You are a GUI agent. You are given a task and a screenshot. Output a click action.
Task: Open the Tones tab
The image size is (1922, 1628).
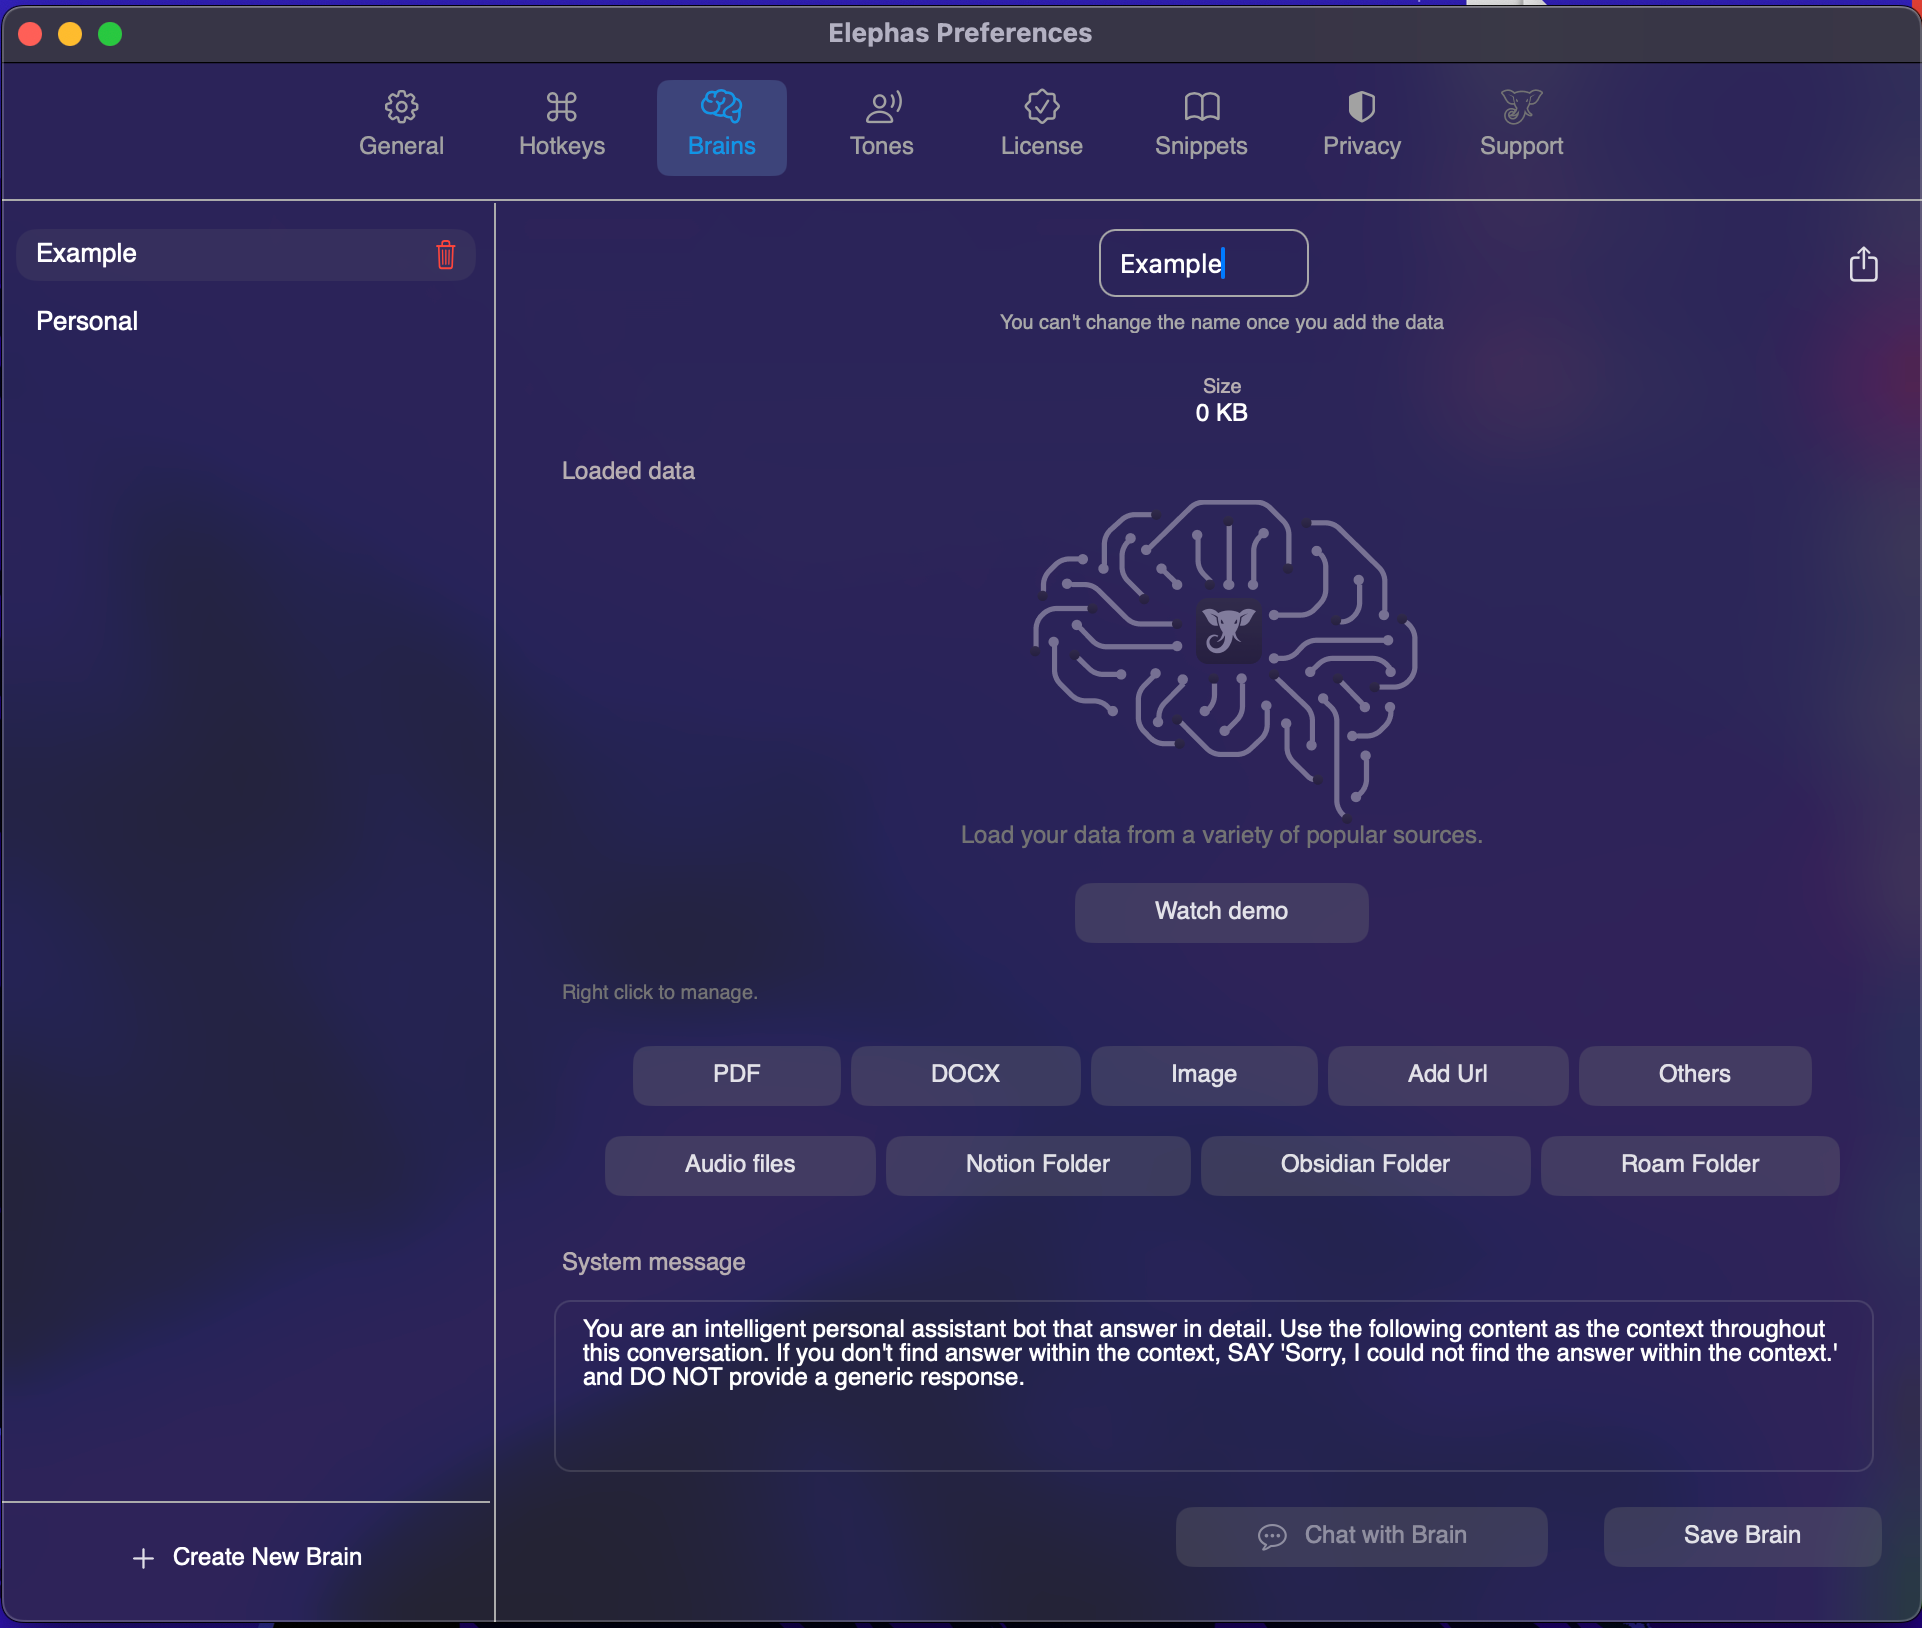881,126
